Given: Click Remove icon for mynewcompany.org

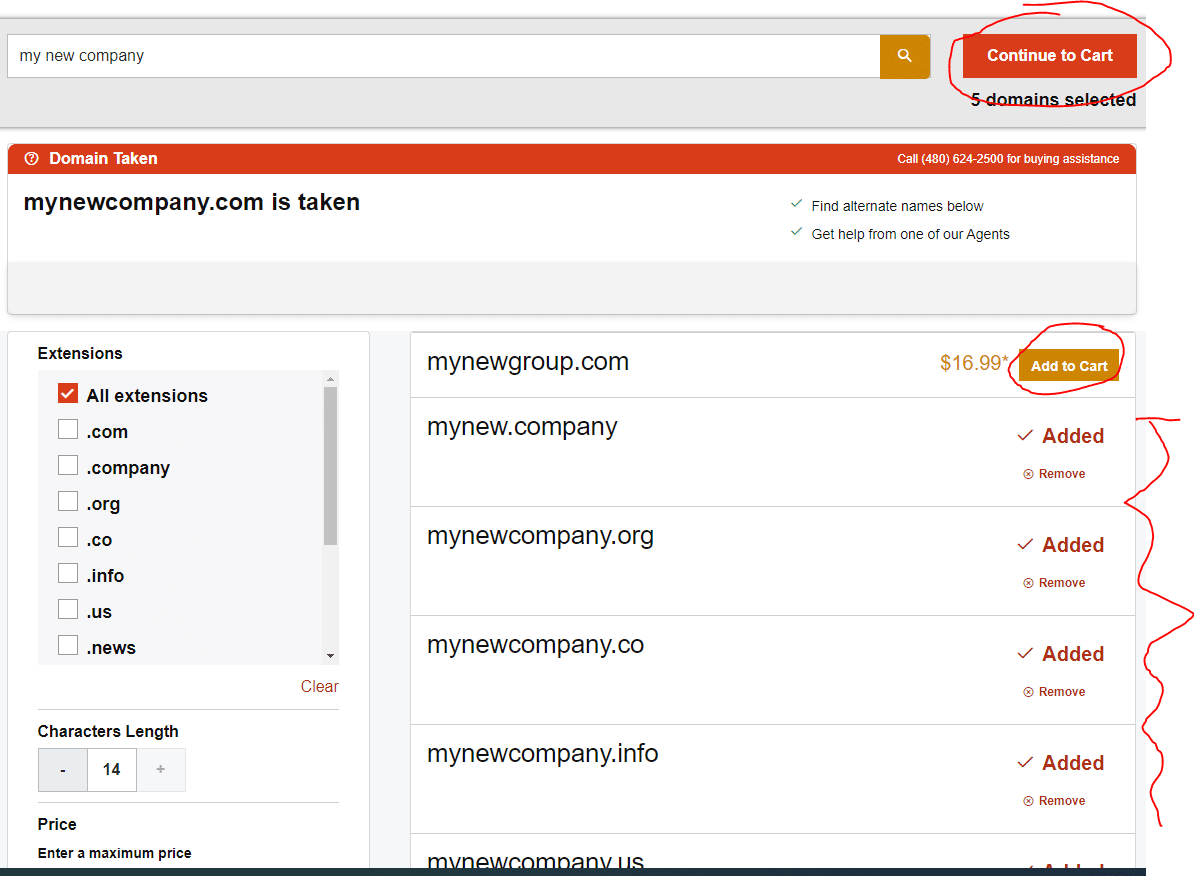Looking at the screenshot, I should coord(1028,583).
